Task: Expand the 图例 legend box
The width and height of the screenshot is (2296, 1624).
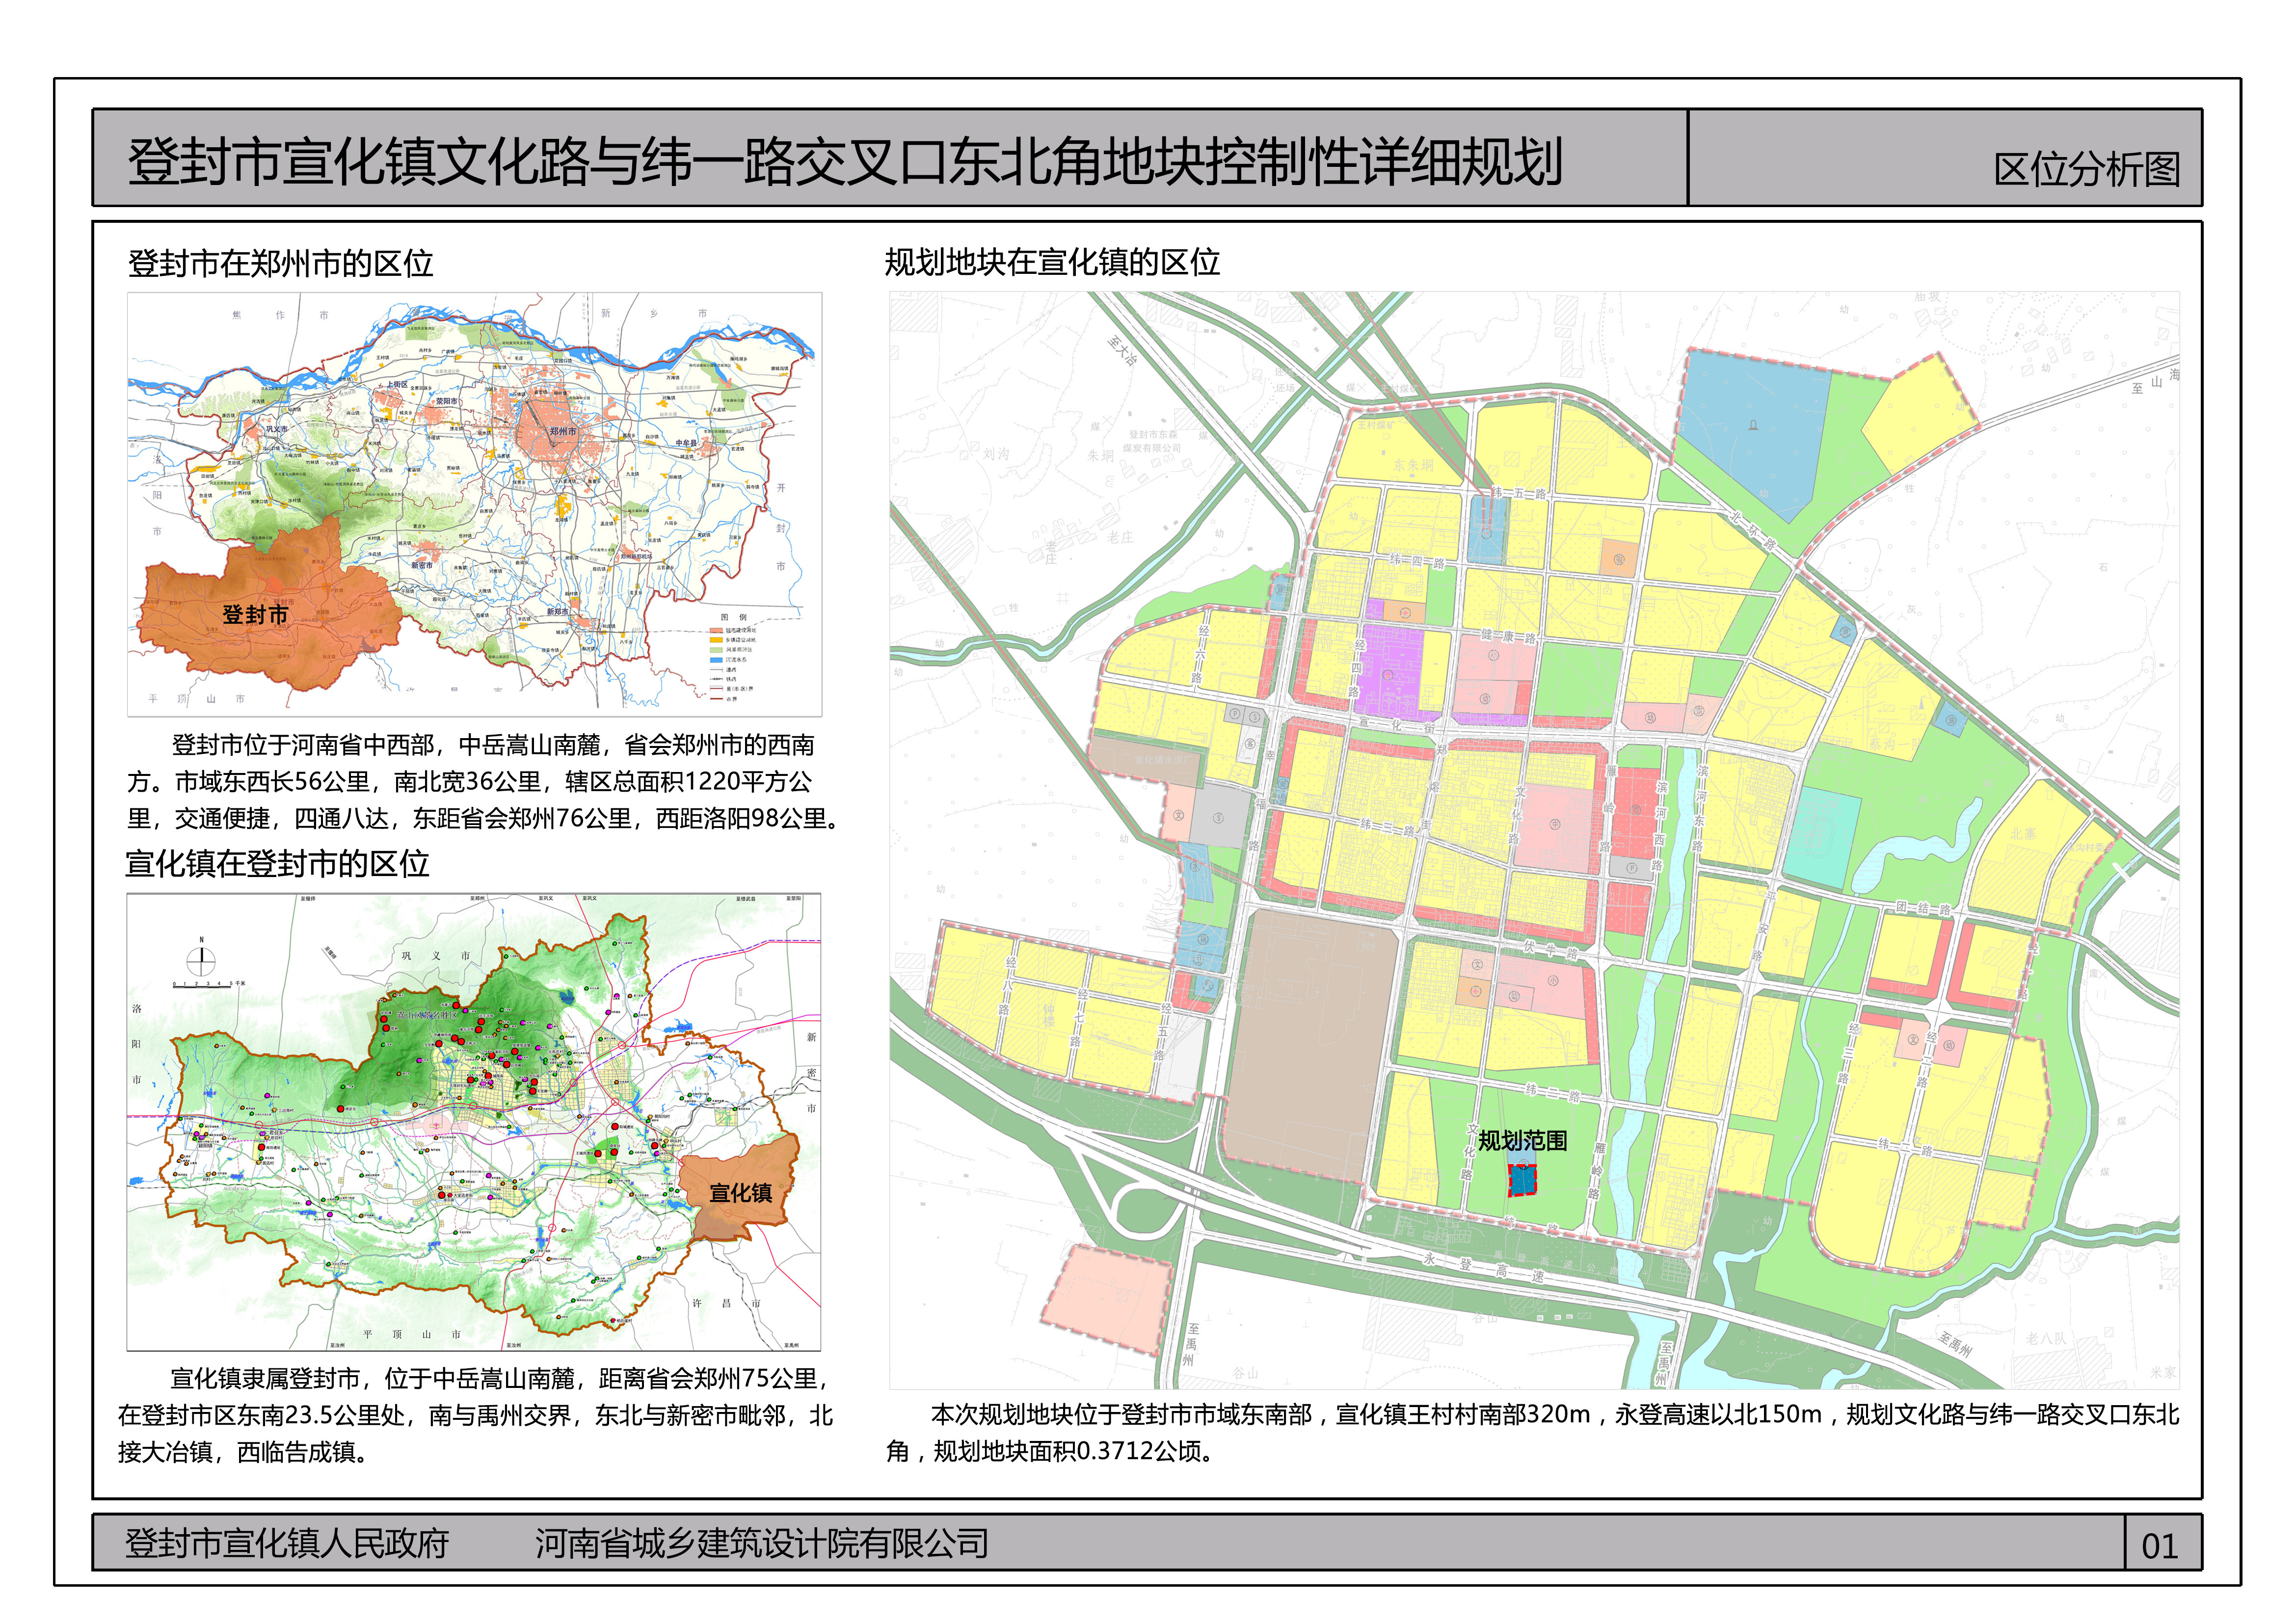Action: coord(733,618)
